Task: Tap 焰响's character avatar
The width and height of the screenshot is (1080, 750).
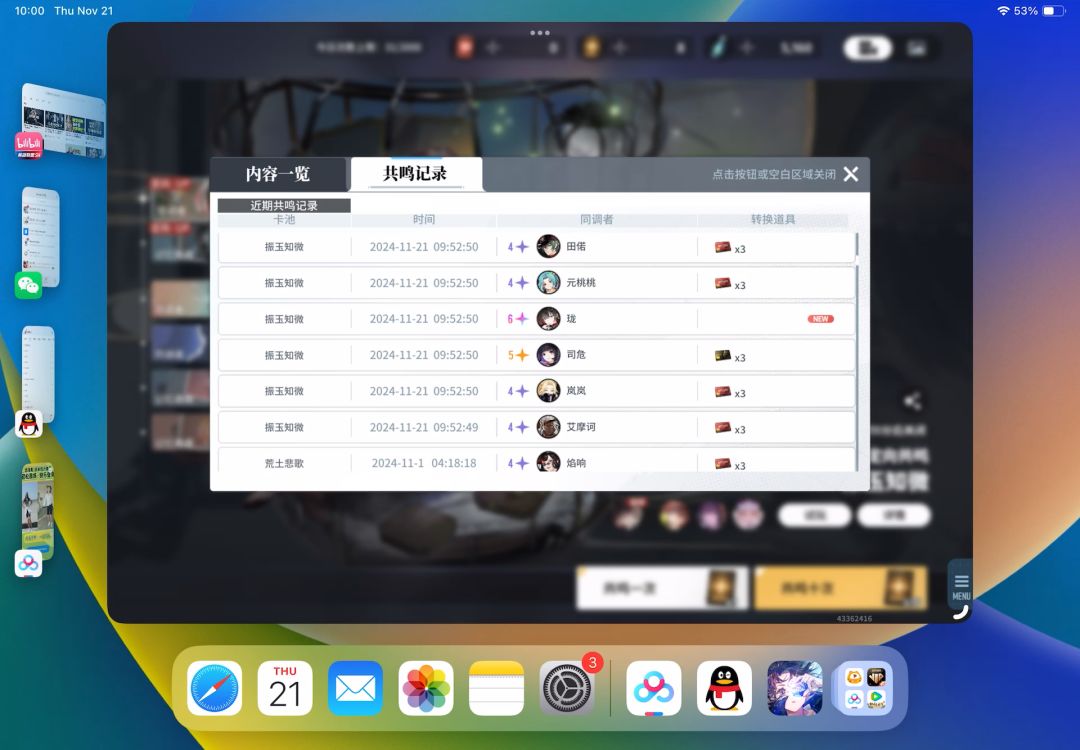Action: [548, 462]
